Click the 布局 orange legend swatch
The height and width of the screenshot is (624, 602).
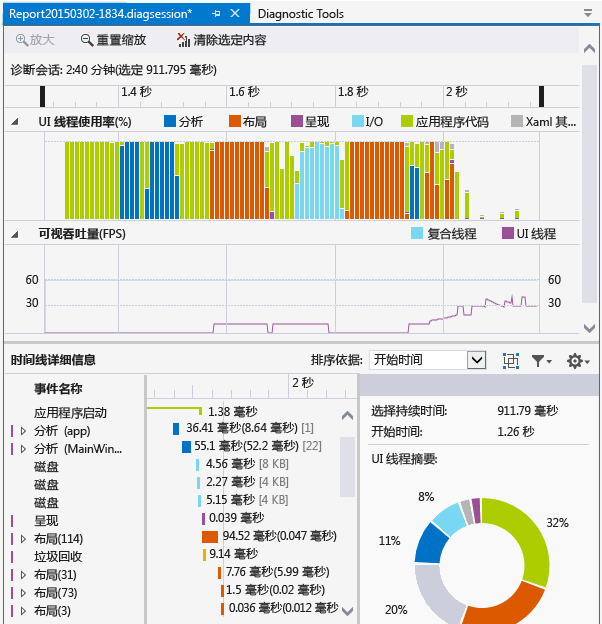pos(235,121)
